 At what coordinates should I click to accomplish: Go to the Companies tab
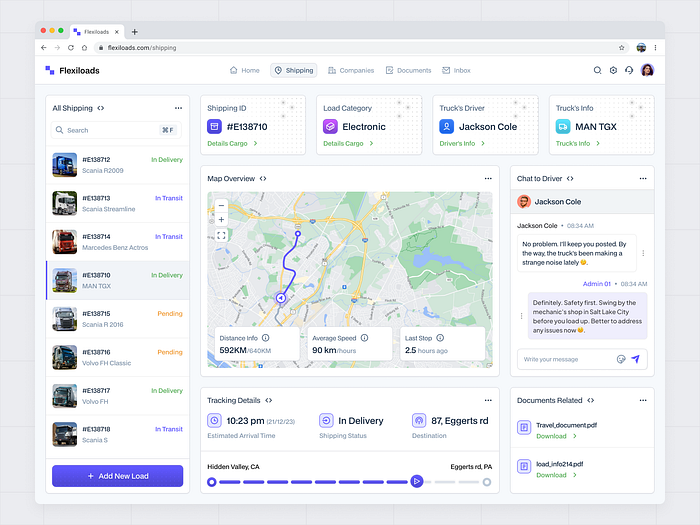tap(350, 71)
